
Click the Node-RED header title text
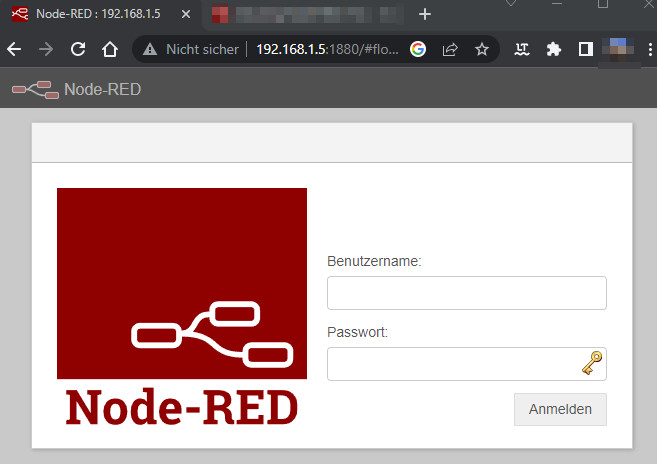103,90
